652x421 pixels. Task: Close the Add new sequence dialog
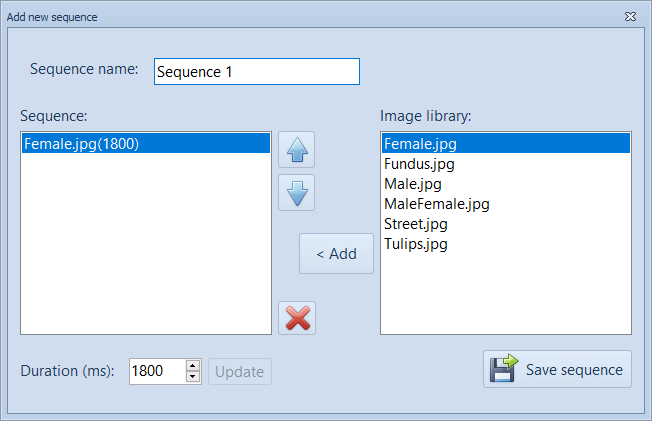point(630,17)
